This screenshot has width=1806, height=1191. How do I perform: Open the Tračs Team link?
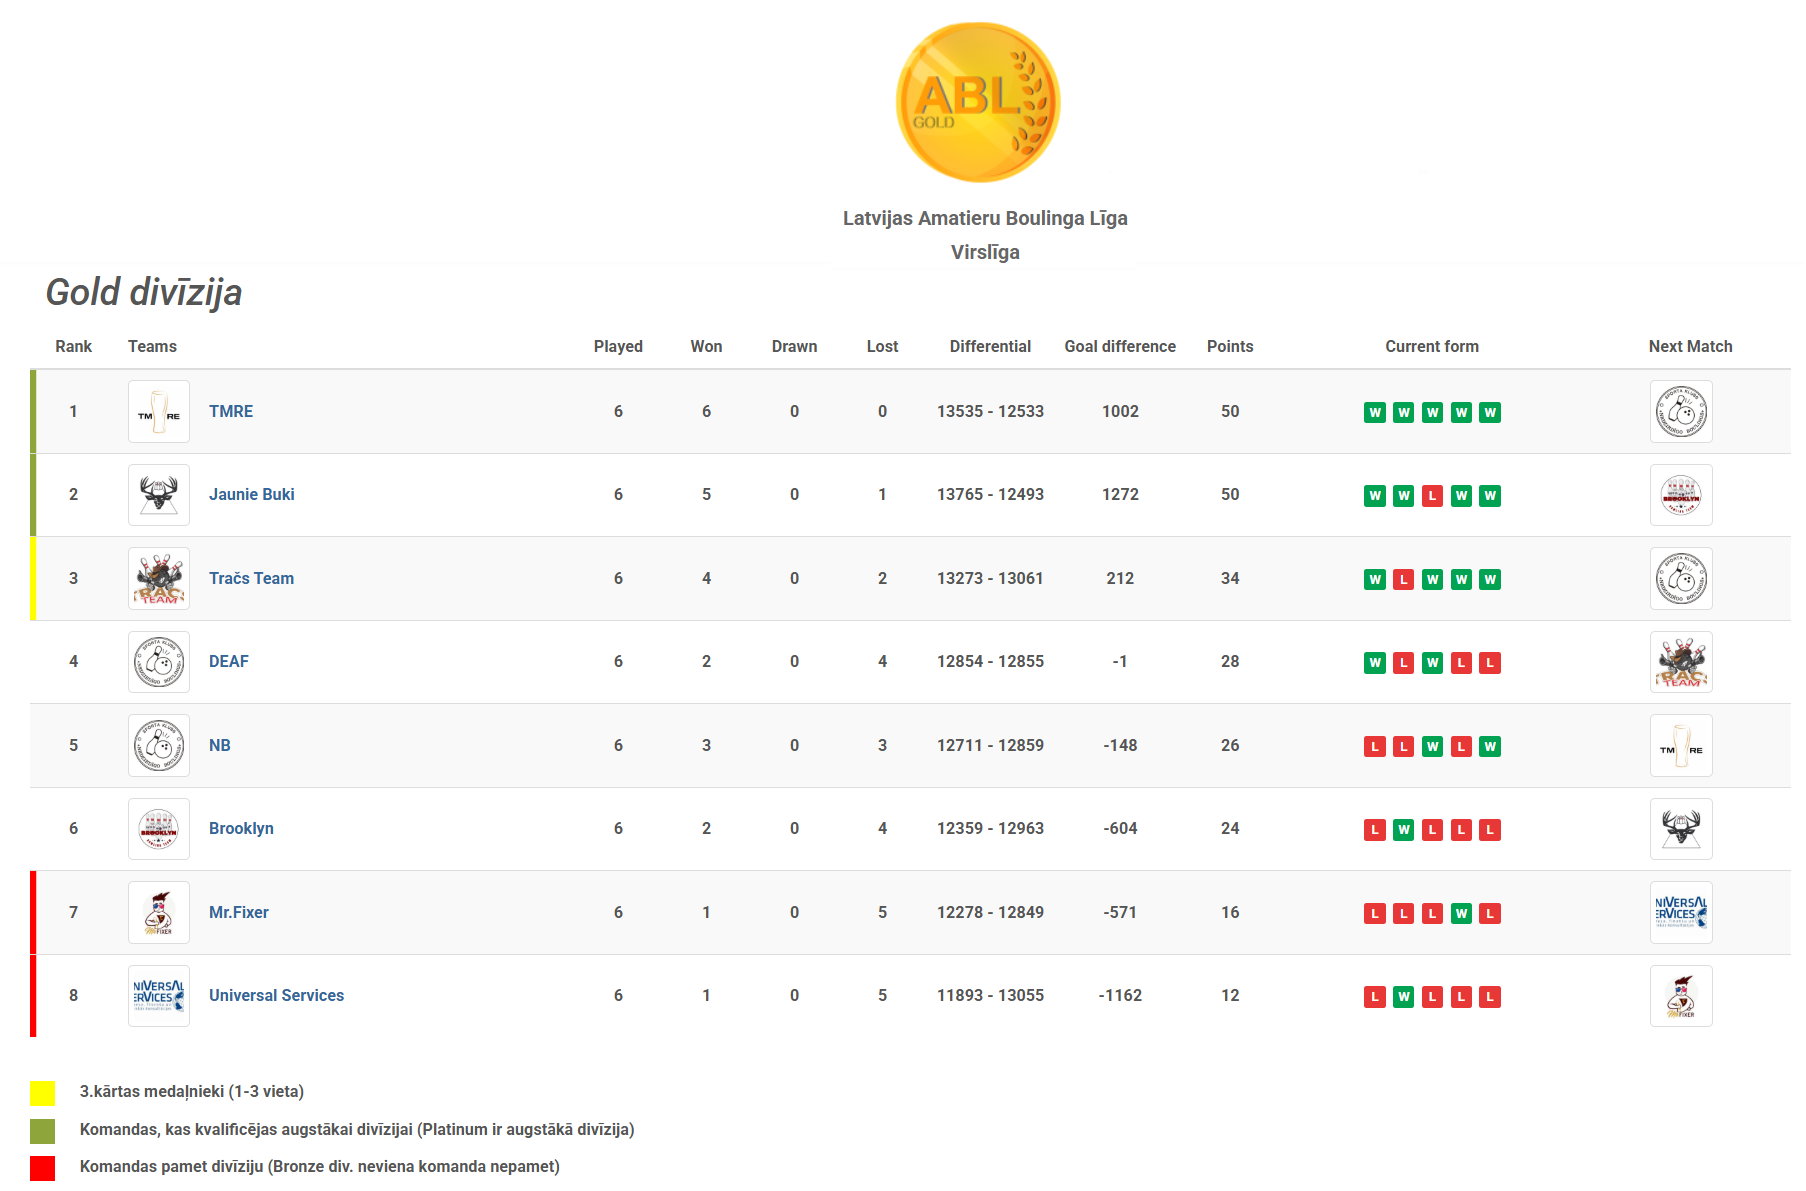251,579
